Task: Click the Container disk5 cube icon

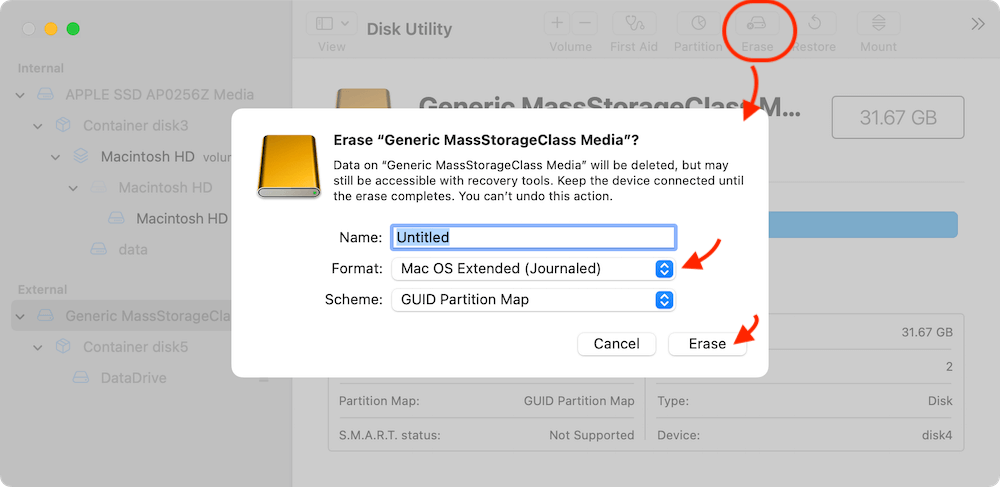Action: [x=62, y=347]
